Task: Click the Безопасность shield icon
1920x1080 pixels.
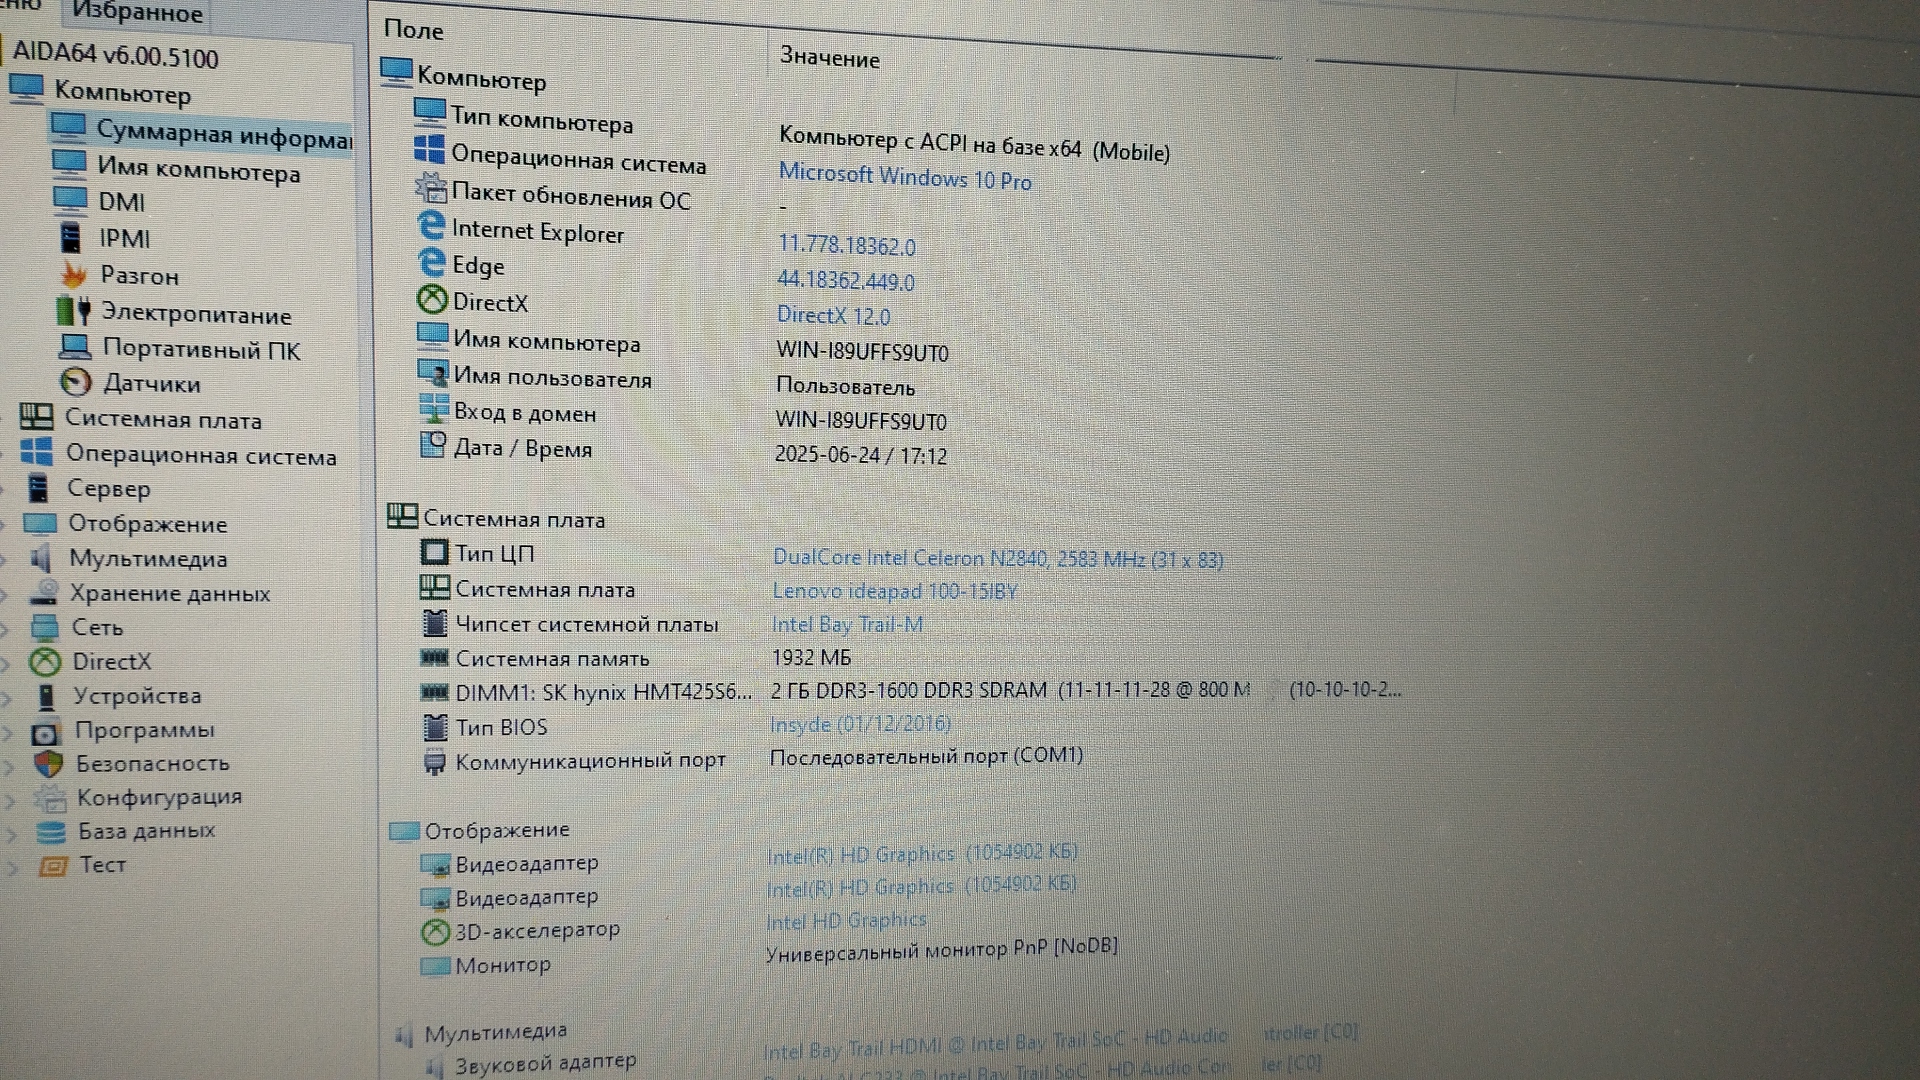Action: coord(48,764)
